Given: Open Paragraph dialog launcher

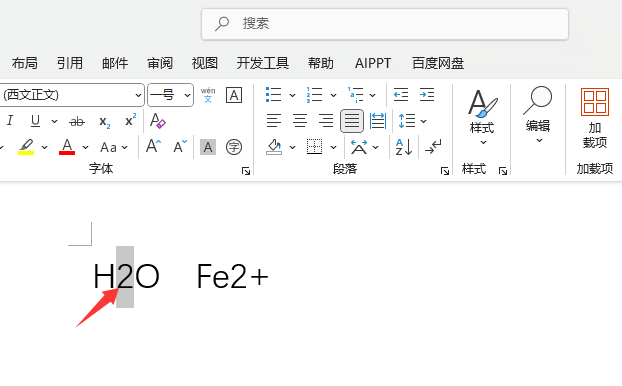Looking at the screenshot, I should tap(445, 171).
